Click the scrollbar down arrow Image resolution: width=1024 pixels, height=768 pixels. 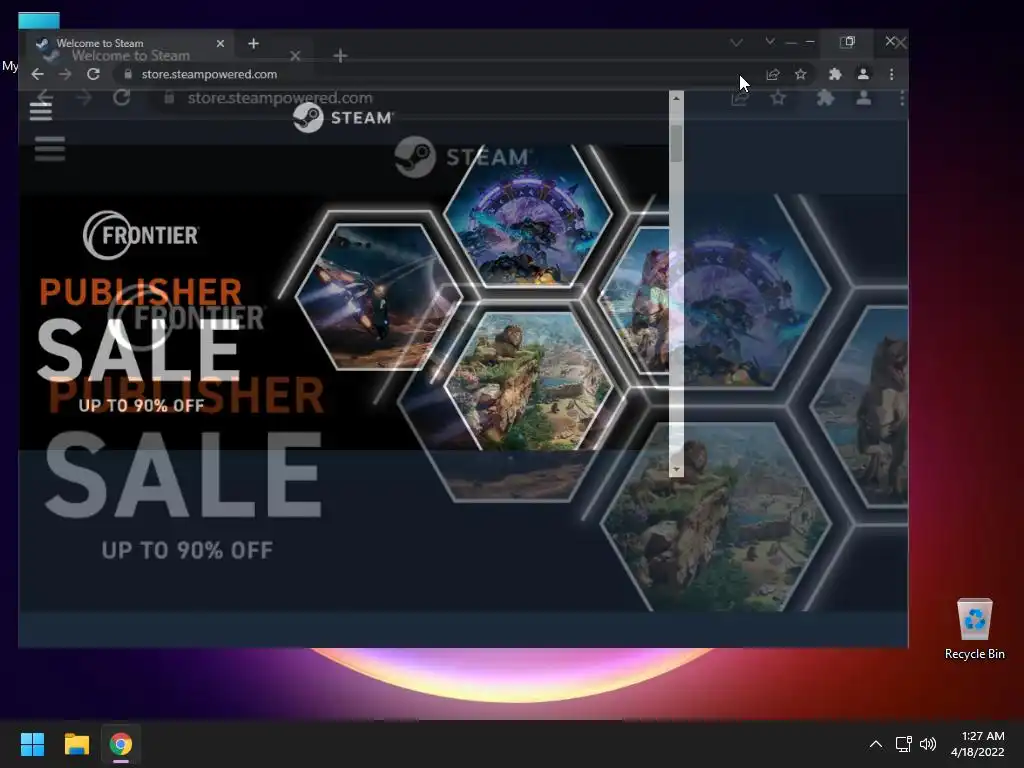click(x=676, y=469)
